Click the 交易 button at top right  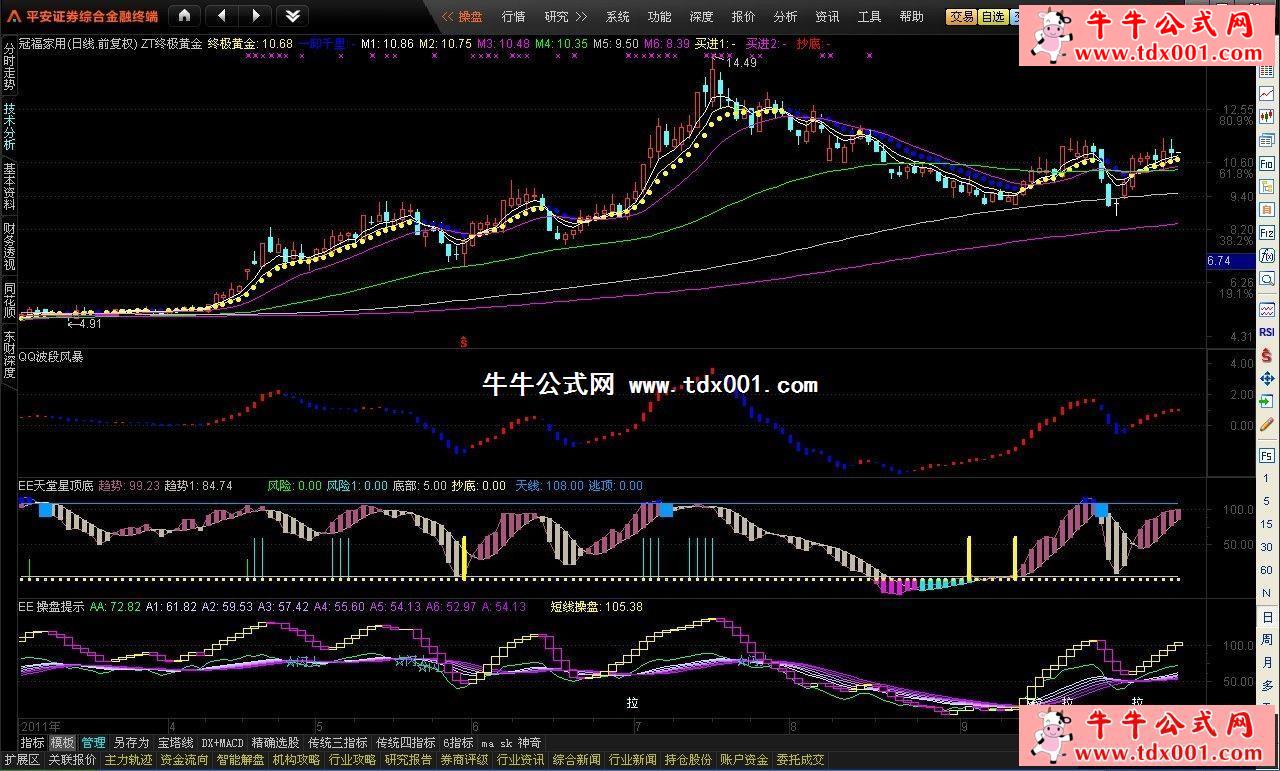[961, 17]
